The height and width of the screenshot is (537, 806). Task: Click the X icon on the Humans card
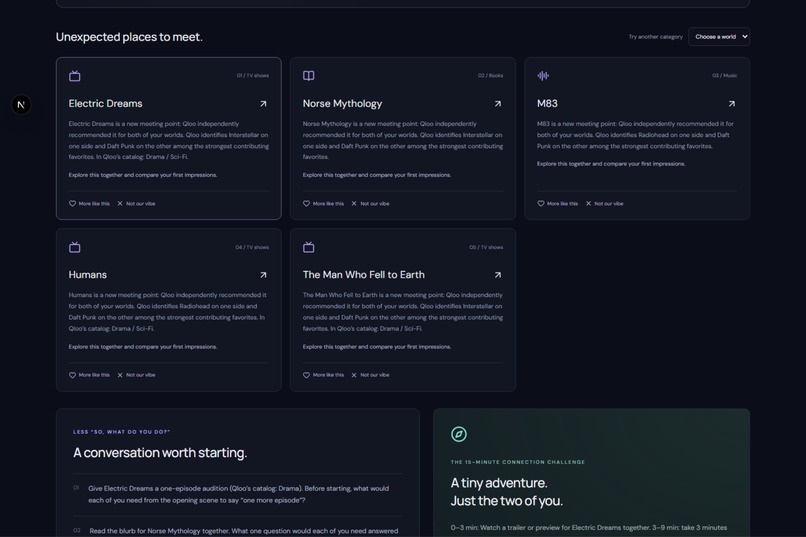[x=120, y=375]
